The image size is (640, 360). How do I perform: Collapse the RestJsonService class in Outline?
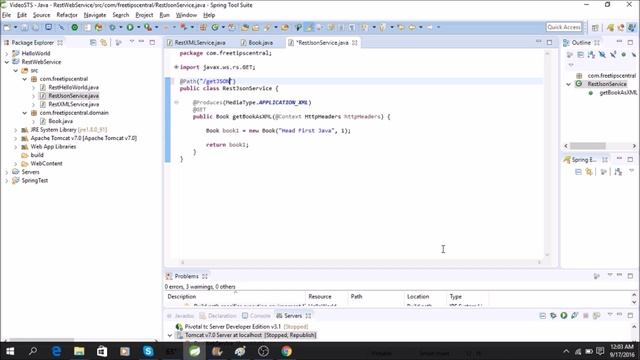pos(569,84)
